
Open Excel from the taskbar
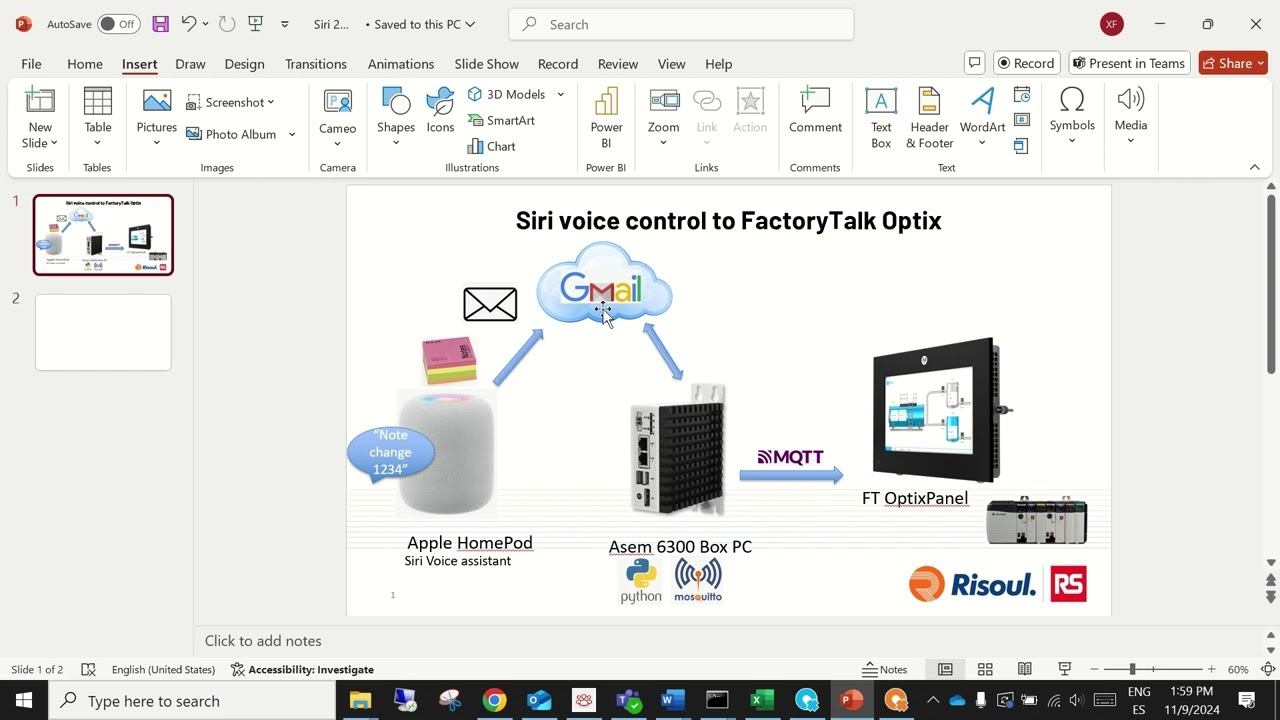click(762, 700)
